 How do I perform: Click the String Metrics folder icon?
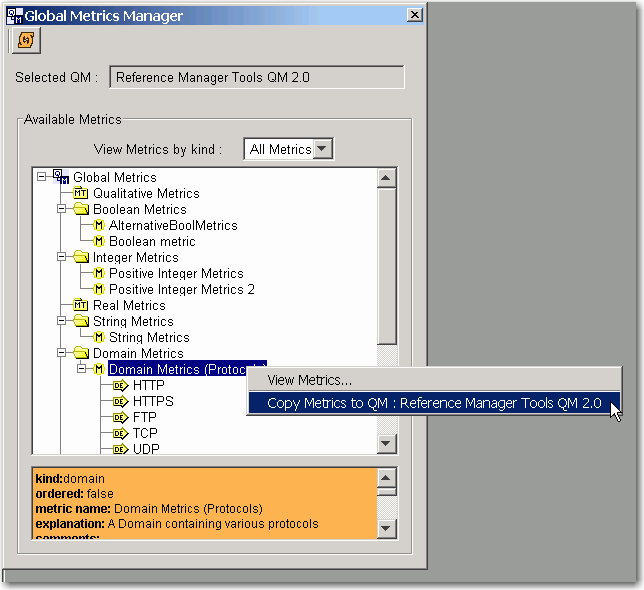(x=81, y=321)
